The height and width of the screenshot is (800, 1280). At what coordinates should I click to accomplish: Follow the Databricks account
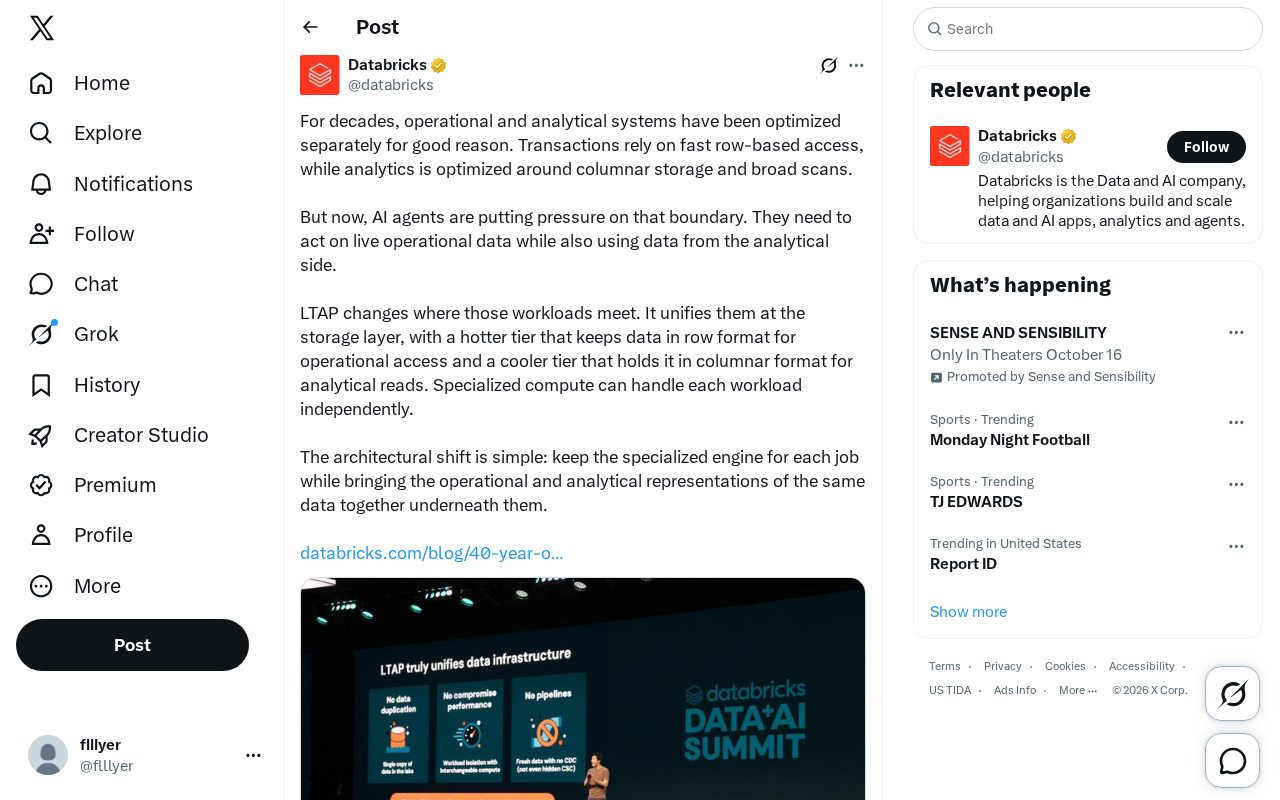click(1206, 147)
